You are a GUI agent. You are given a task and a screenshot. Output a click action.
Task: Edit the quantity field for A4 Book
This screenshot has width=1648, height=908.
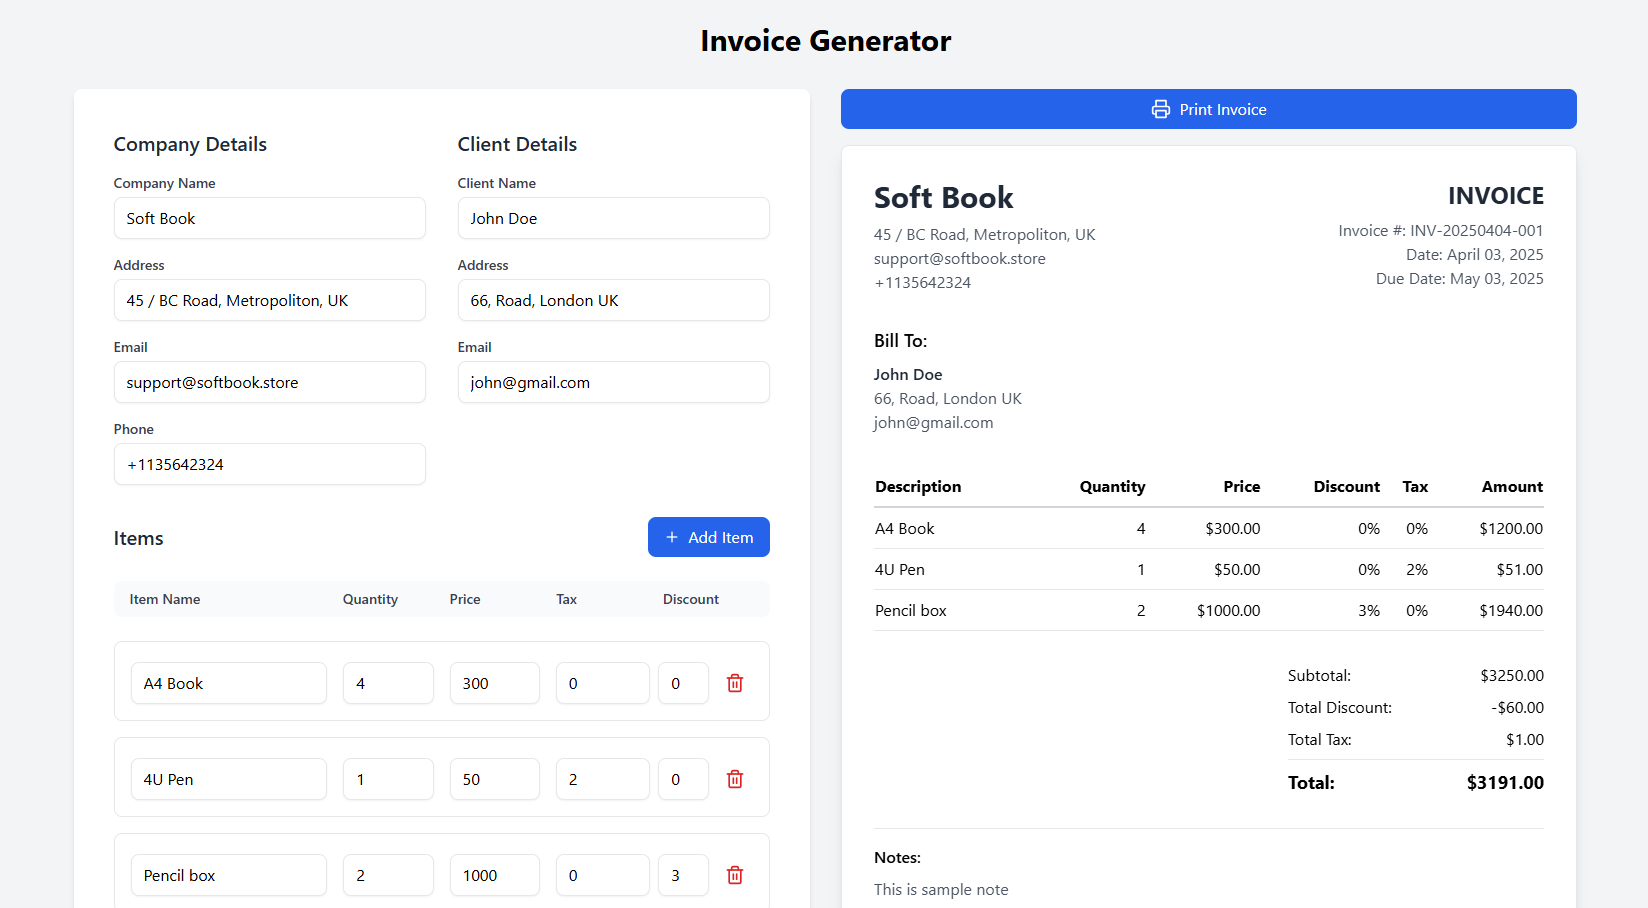point(388,683)
